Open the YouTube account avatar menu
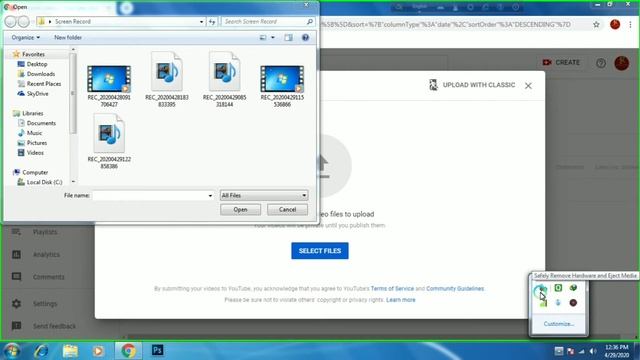 622,63
